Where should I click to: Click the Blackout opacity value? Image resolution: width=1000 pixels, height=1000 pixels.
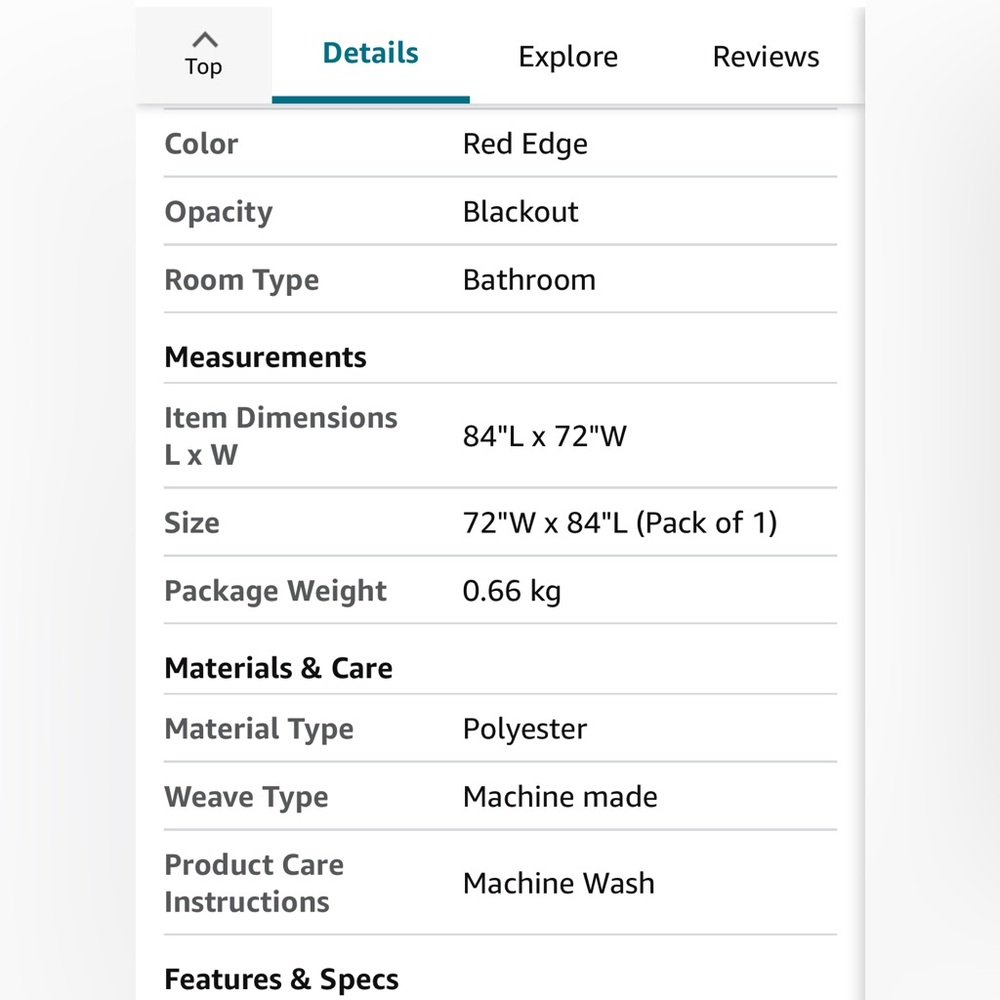[520, 212]
